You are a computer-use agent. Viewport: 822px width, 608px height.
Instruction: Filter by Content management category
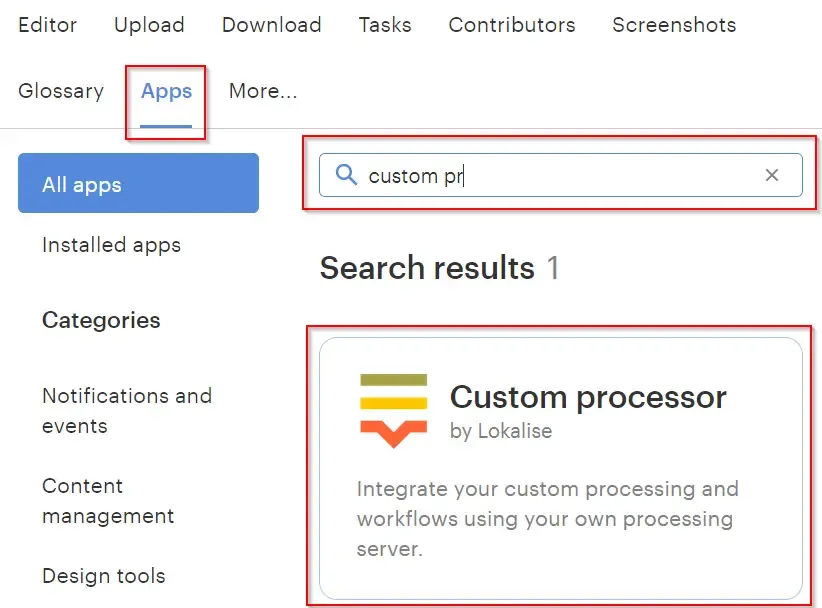[108, 501]
